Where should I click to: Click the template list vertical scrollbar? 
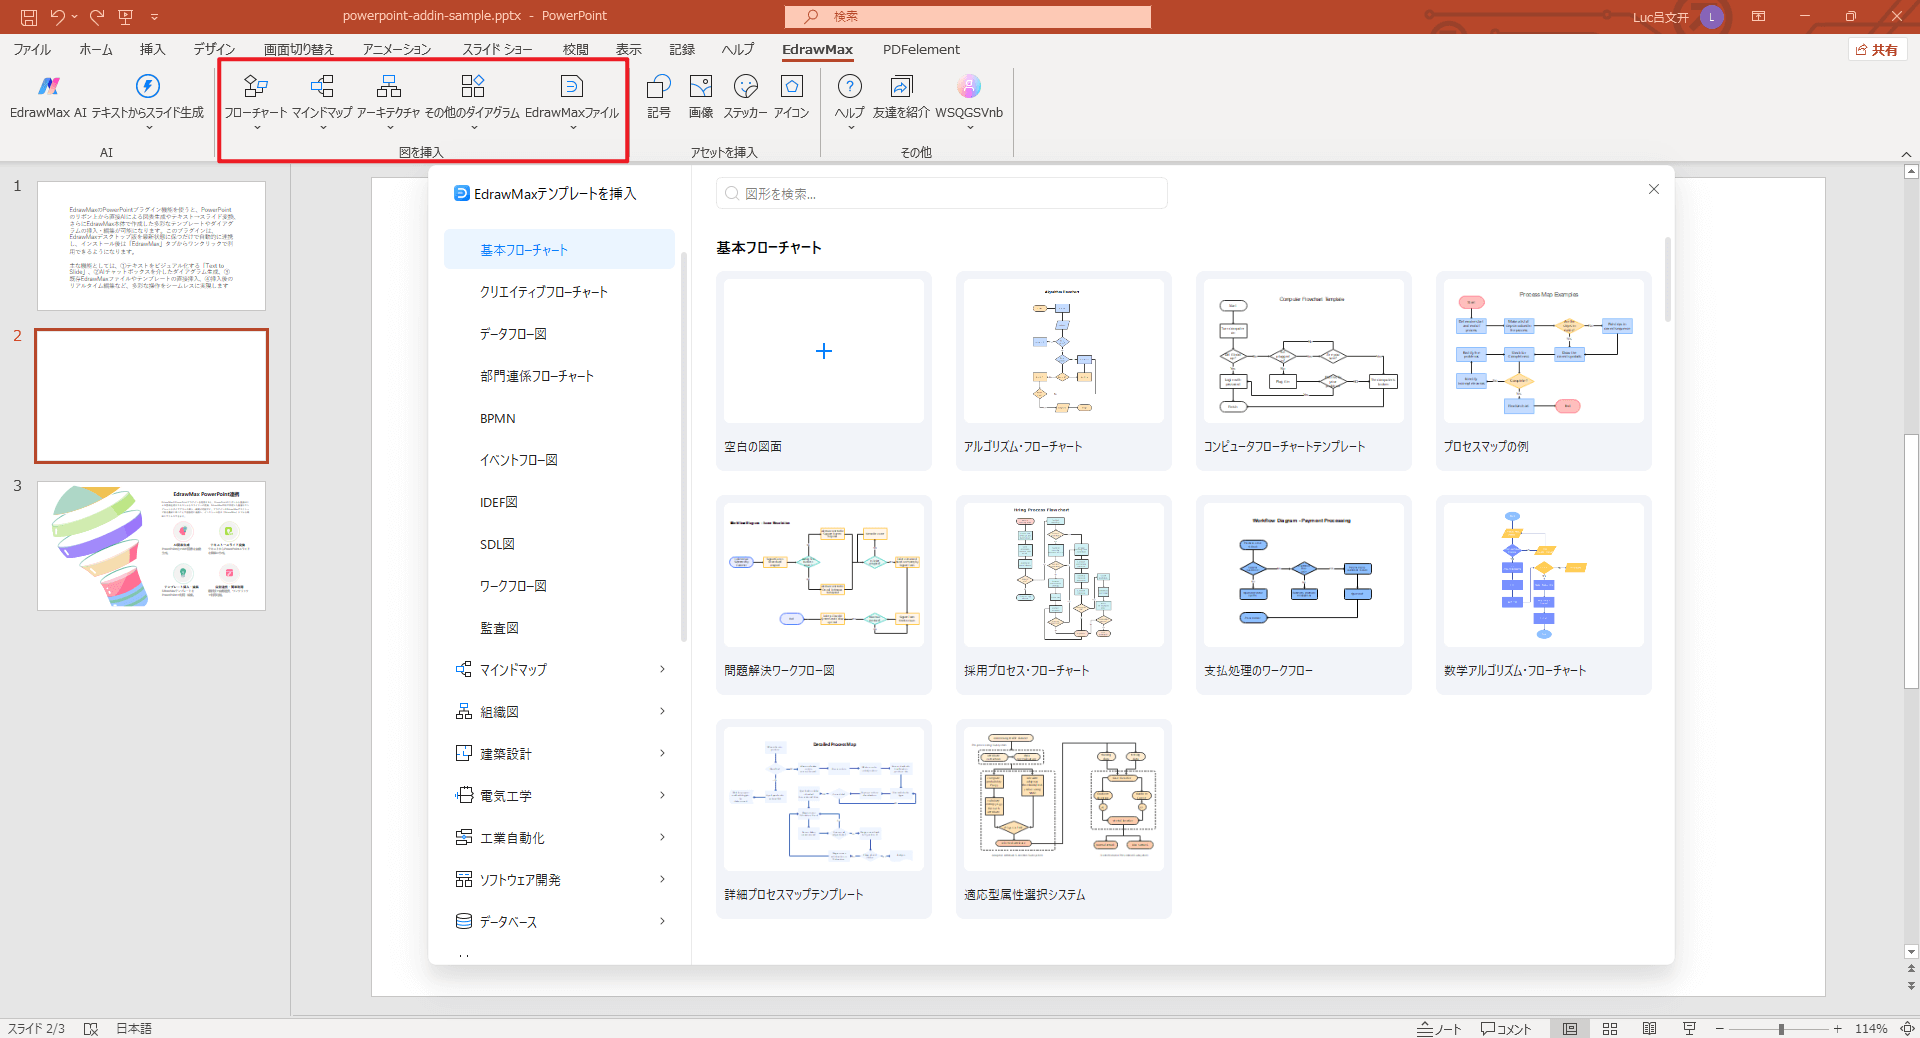[1667, 280]
